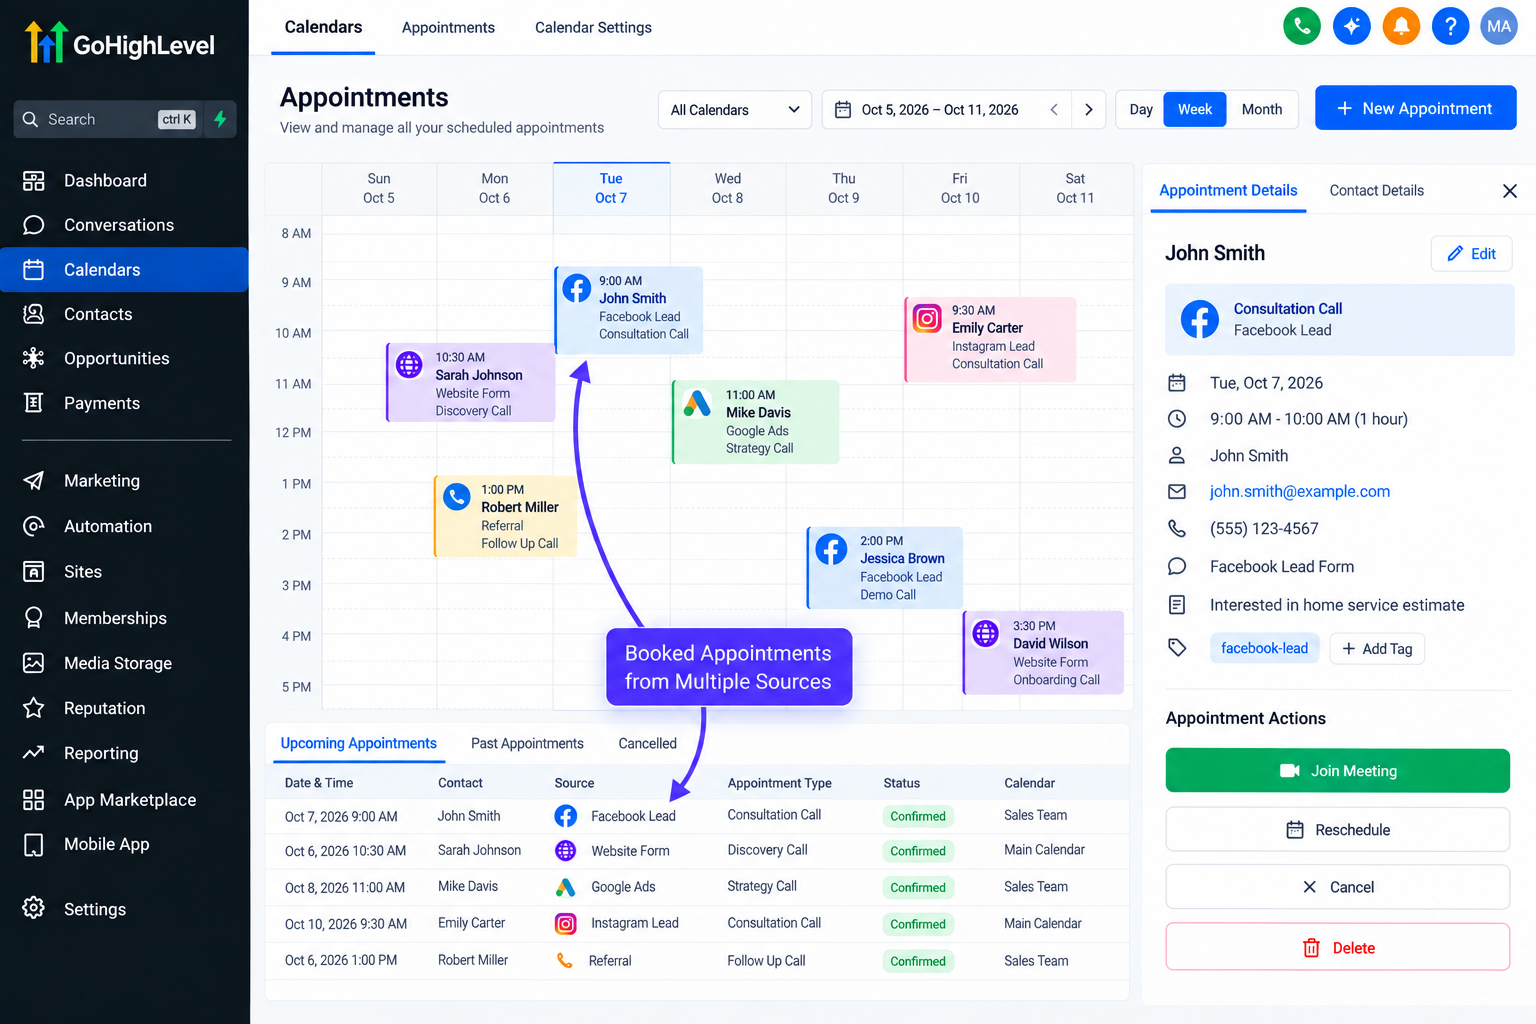Switch to the Contact Details tab
The width and height of the screenshot is (1536, 1024).
tap(1376, 191)
